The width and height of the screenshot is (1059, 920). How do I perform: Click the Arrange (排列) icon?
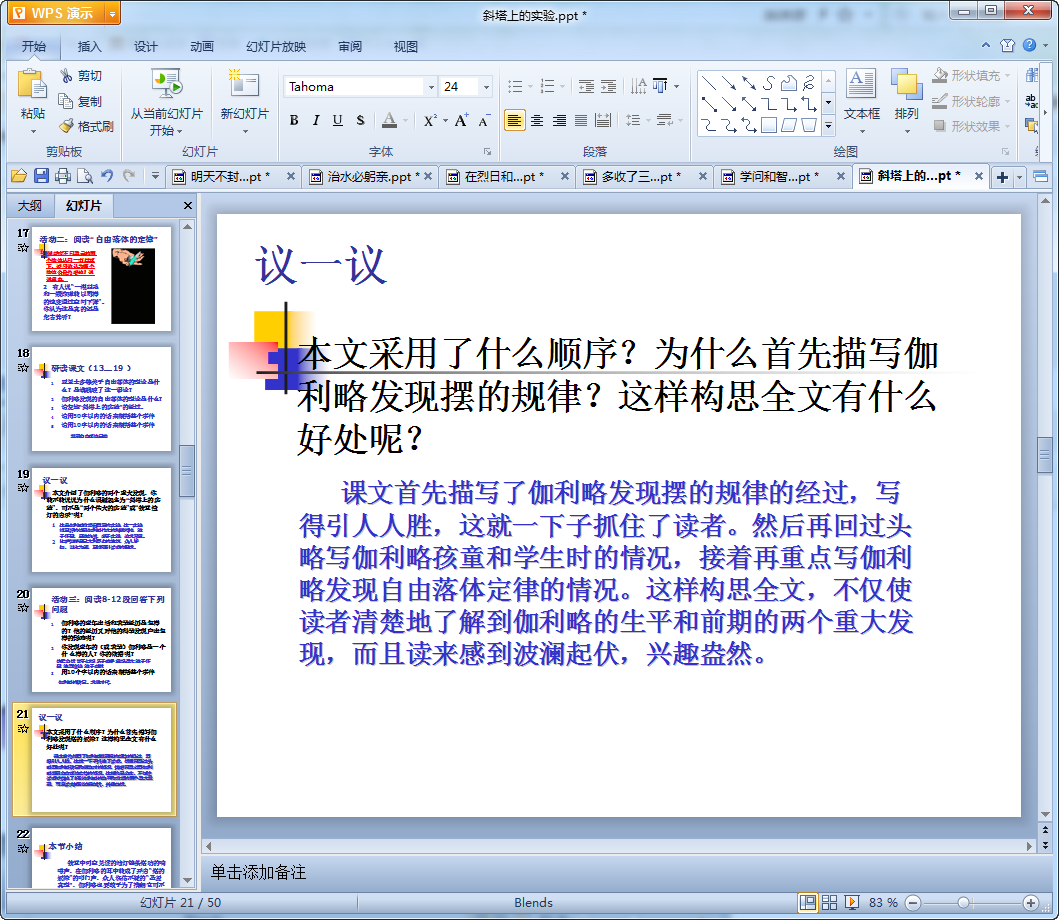click(x=906, y=84)
